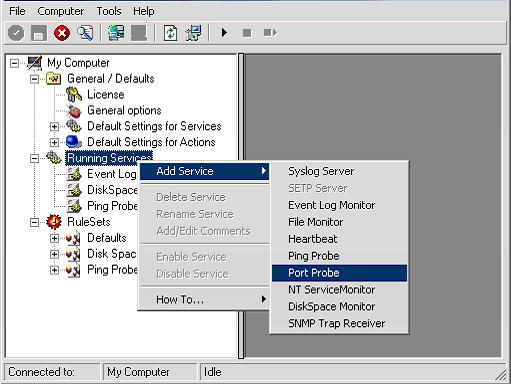Viewport: 511px width, 384px height.
Task: Click the Defaults ruleset icon
Action: [73, 238]
